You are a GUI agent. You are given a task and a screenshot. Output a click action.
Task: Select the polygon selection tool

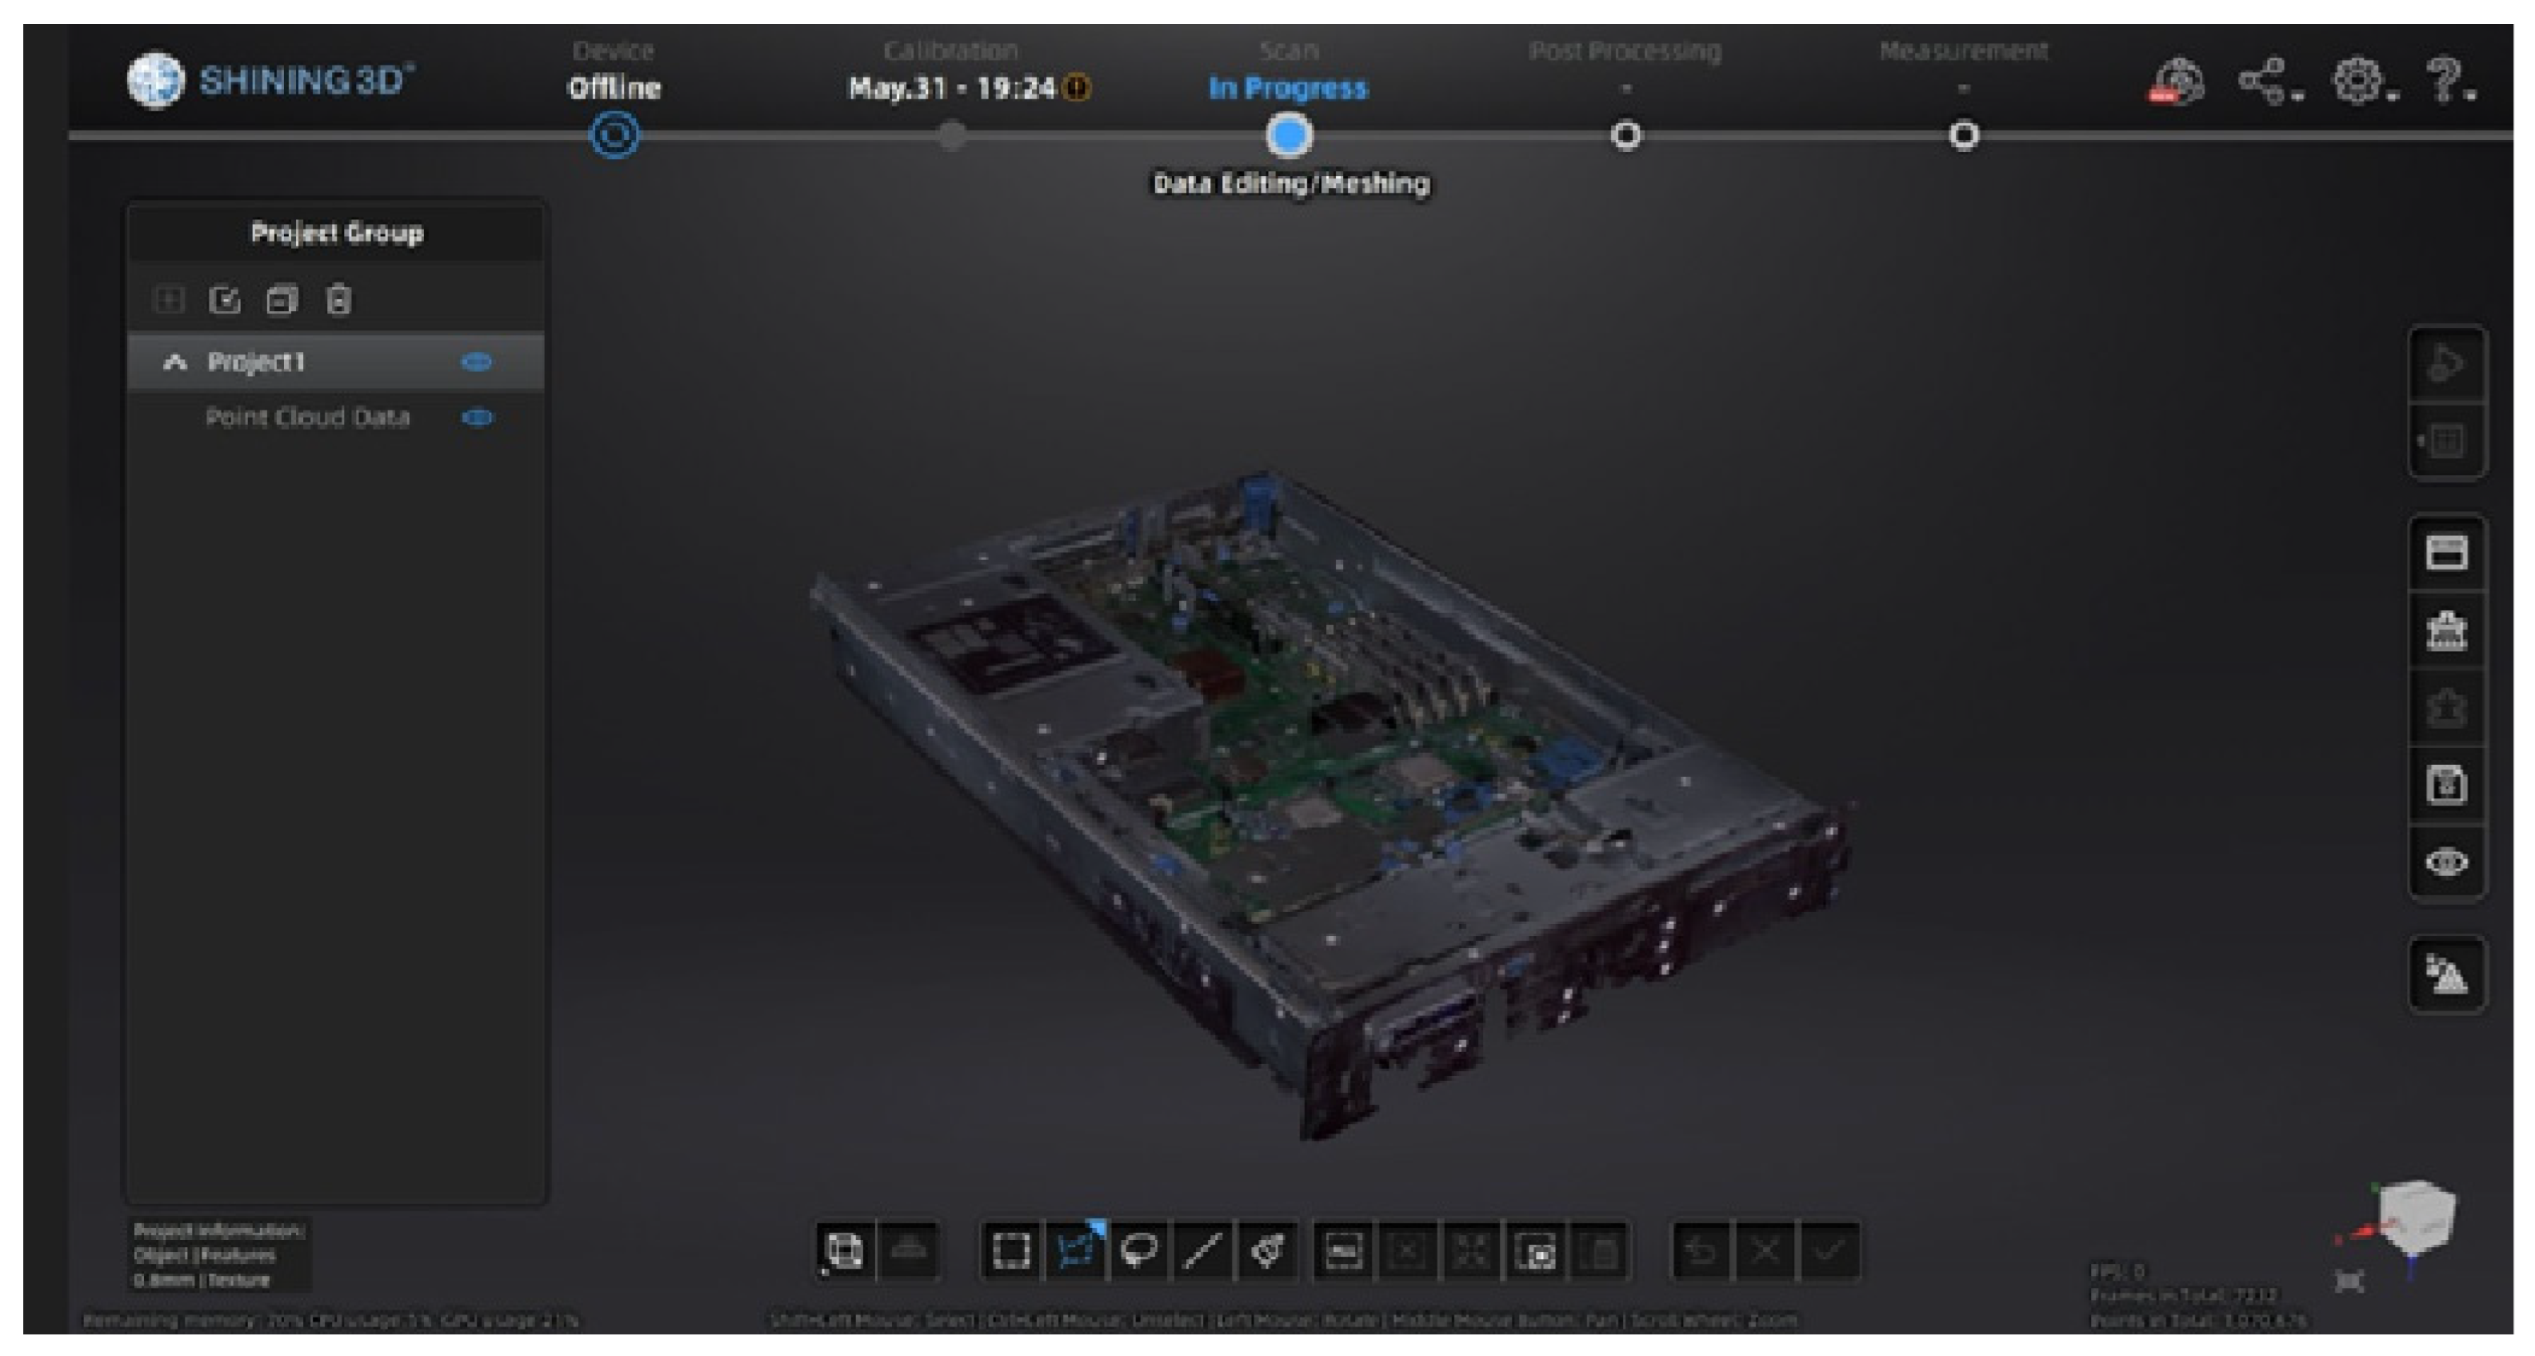click(1075, 1250)
